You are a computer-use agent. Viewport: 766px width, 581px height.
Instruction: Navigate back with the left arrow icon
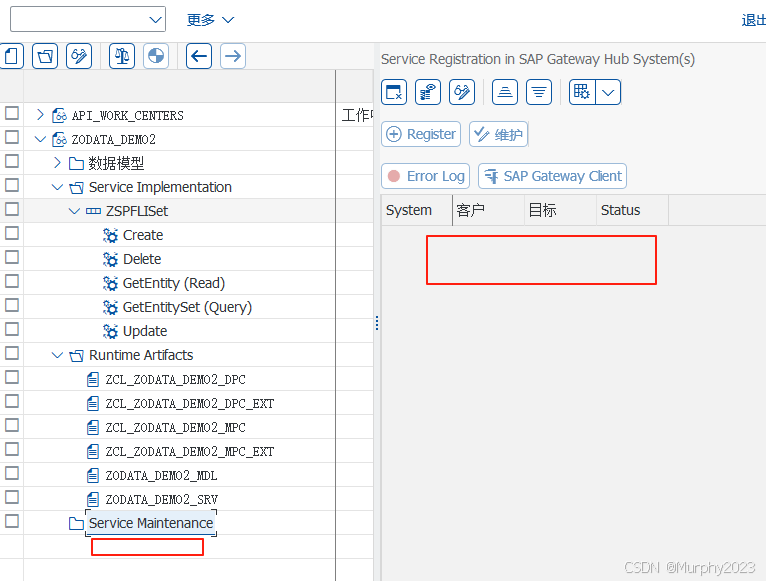[199, 56]
